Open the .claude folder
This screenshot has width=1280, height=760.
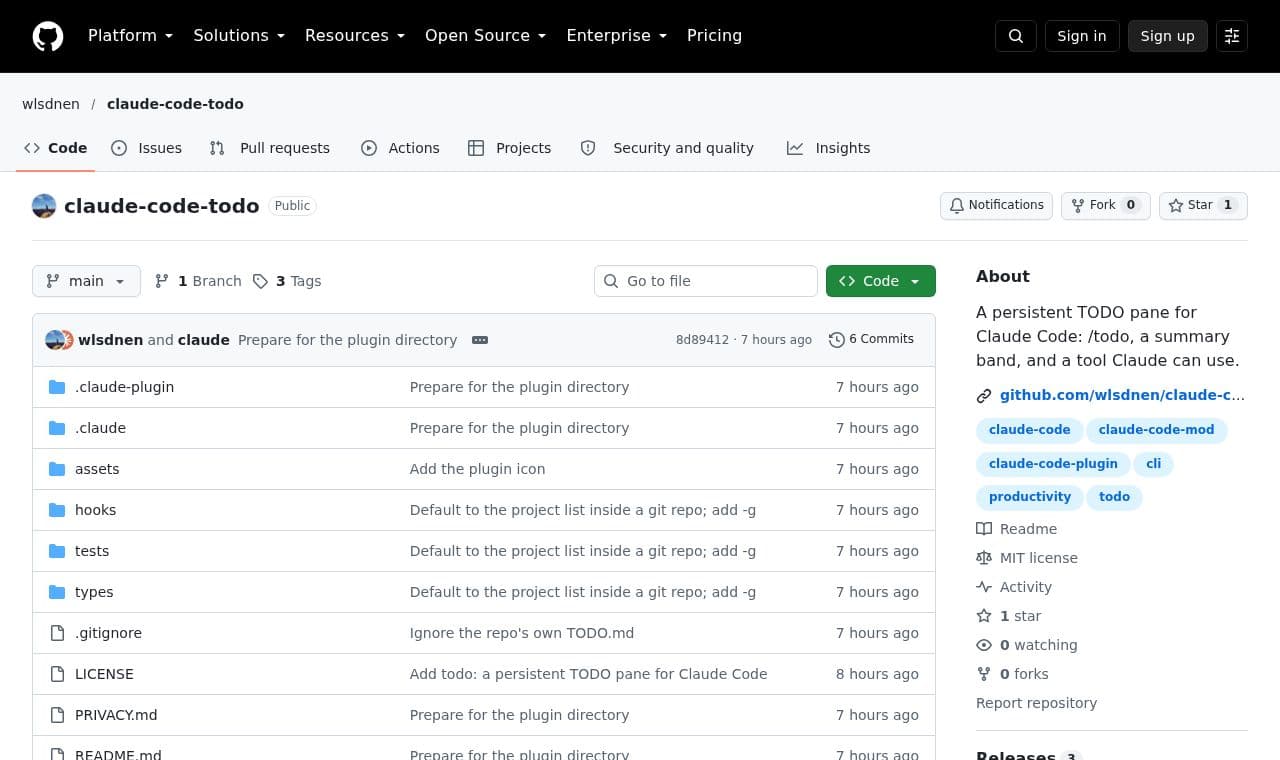click(100, 428)
